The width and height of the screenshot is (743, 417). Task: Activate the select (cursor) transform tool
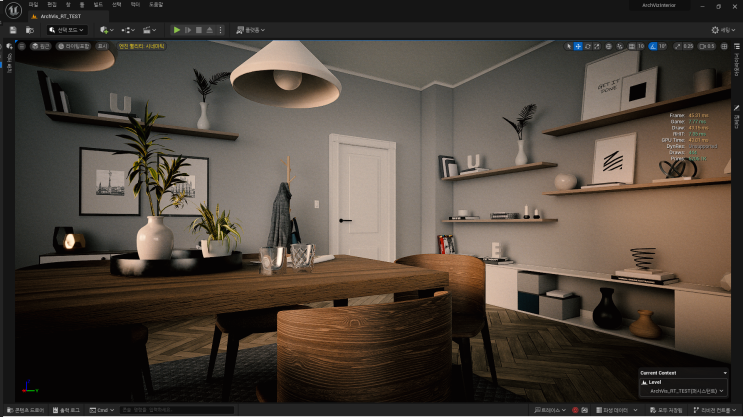pos(568,46)
